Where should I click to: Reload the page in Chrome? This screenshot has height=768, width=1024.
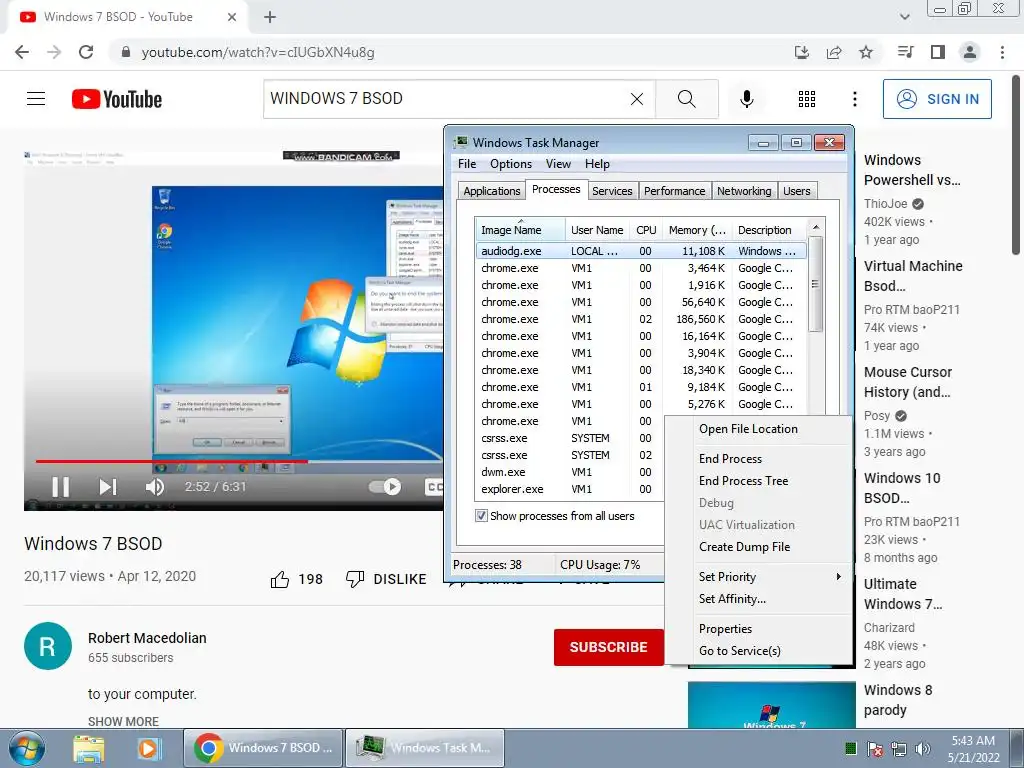pyautogui.click(x=86, y=52)
